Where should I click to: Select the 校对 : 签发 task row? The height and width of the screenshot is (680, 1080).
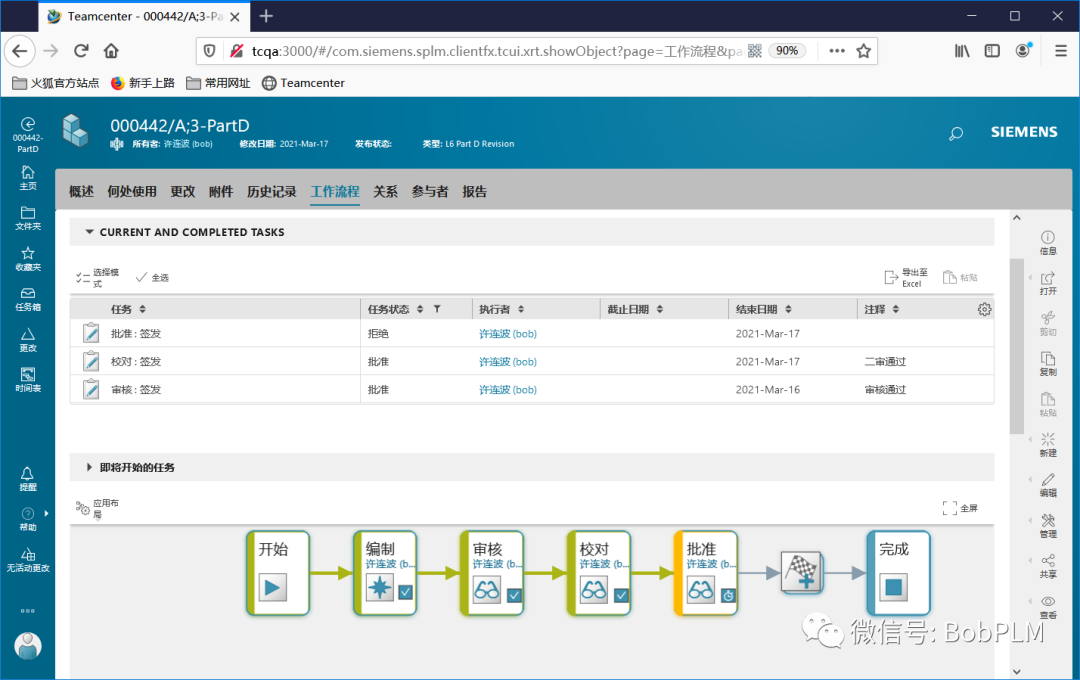[x=532, y=362]
